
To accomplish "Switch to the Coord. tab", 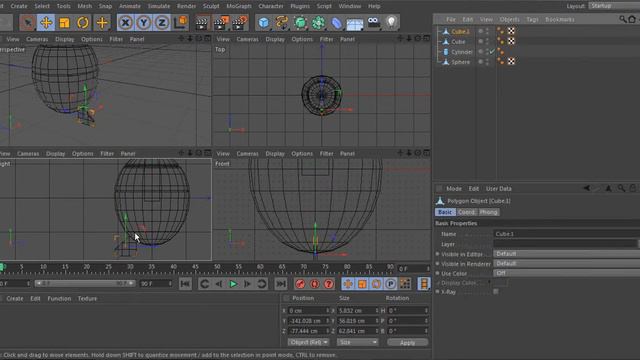I will pos(467,212).
